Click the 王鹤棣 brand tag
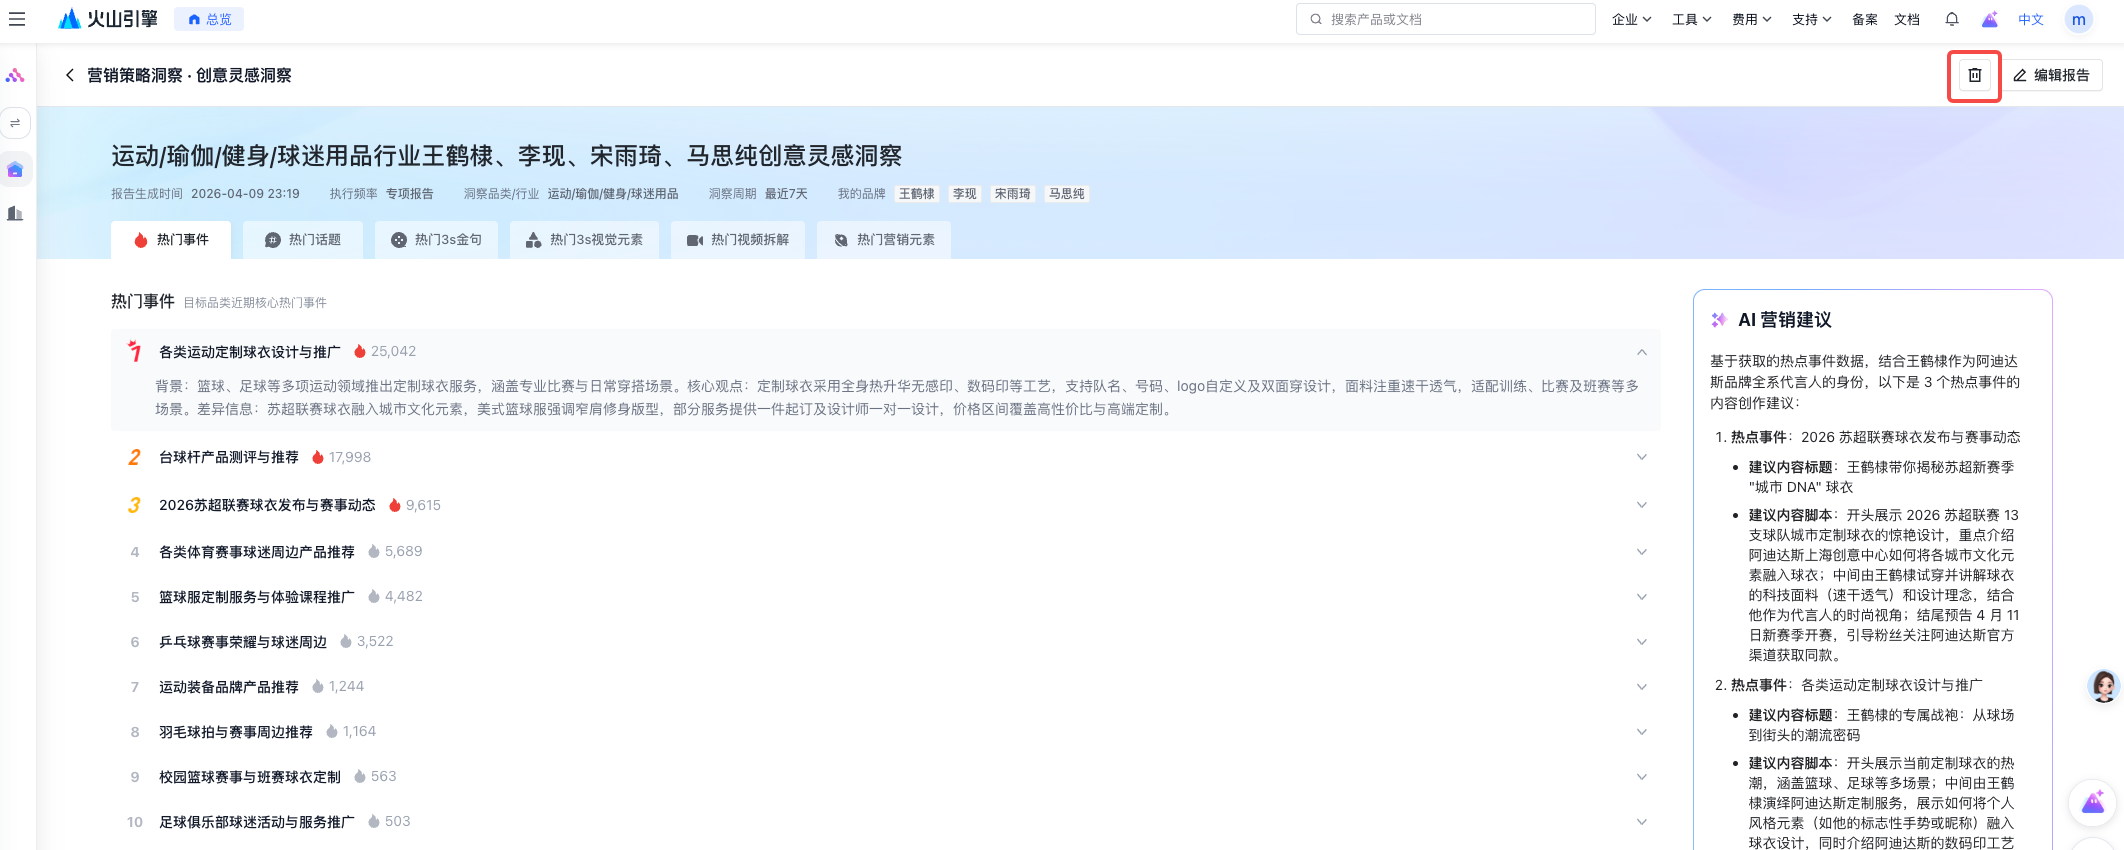Viewport: 2124px width, 850px height. click(x=917, y=194)
